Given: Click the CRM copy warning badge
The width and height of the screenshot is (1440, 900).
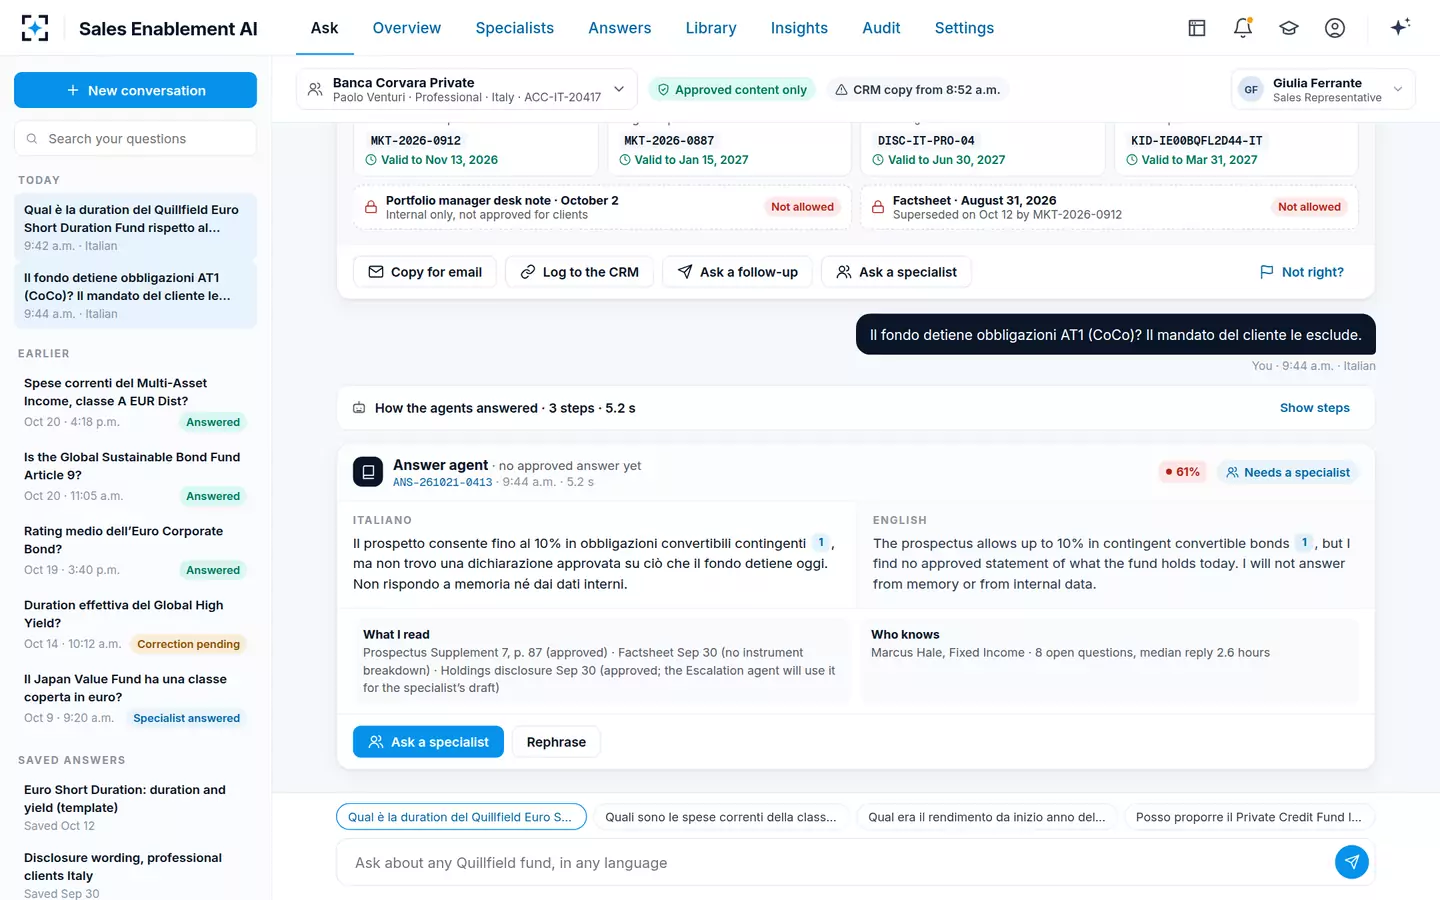Looking at the screenshot, I should [917, 90].
